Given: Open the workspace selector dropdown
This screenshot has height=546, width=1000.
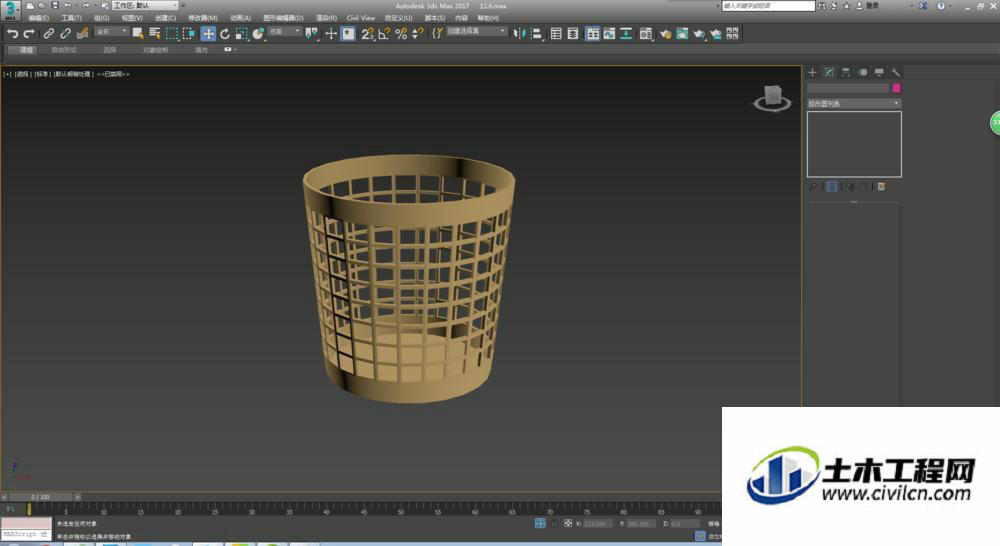Looking at the screenshot, I should tap(145, 5).
